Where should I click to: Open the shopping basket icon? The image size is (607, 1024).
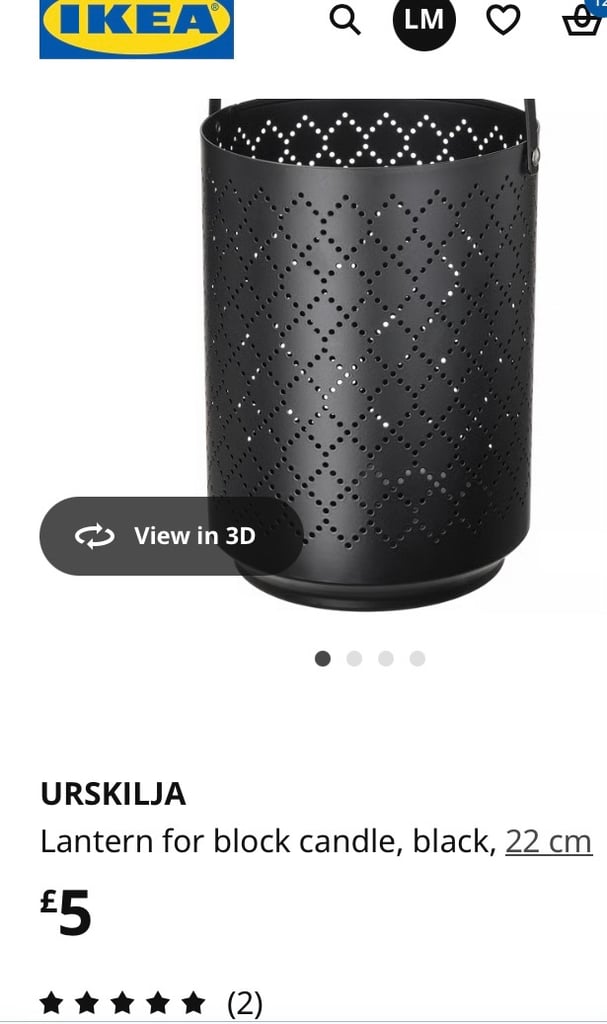coord(582,20)
